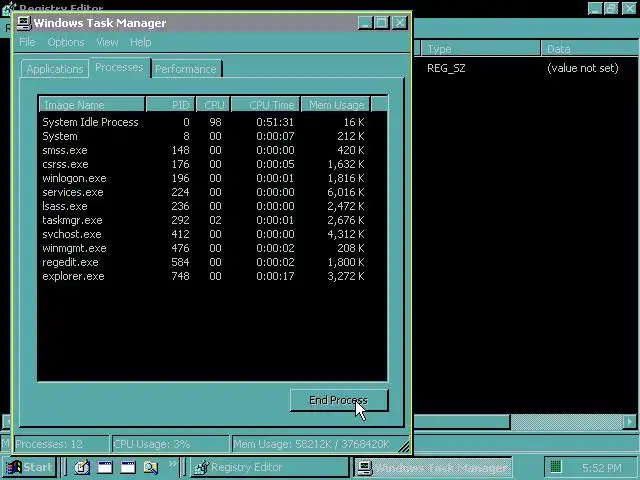Screen dimensions: 640x480
Task: Open the View menu in Task Manager
Action: (x=107, y=42)
